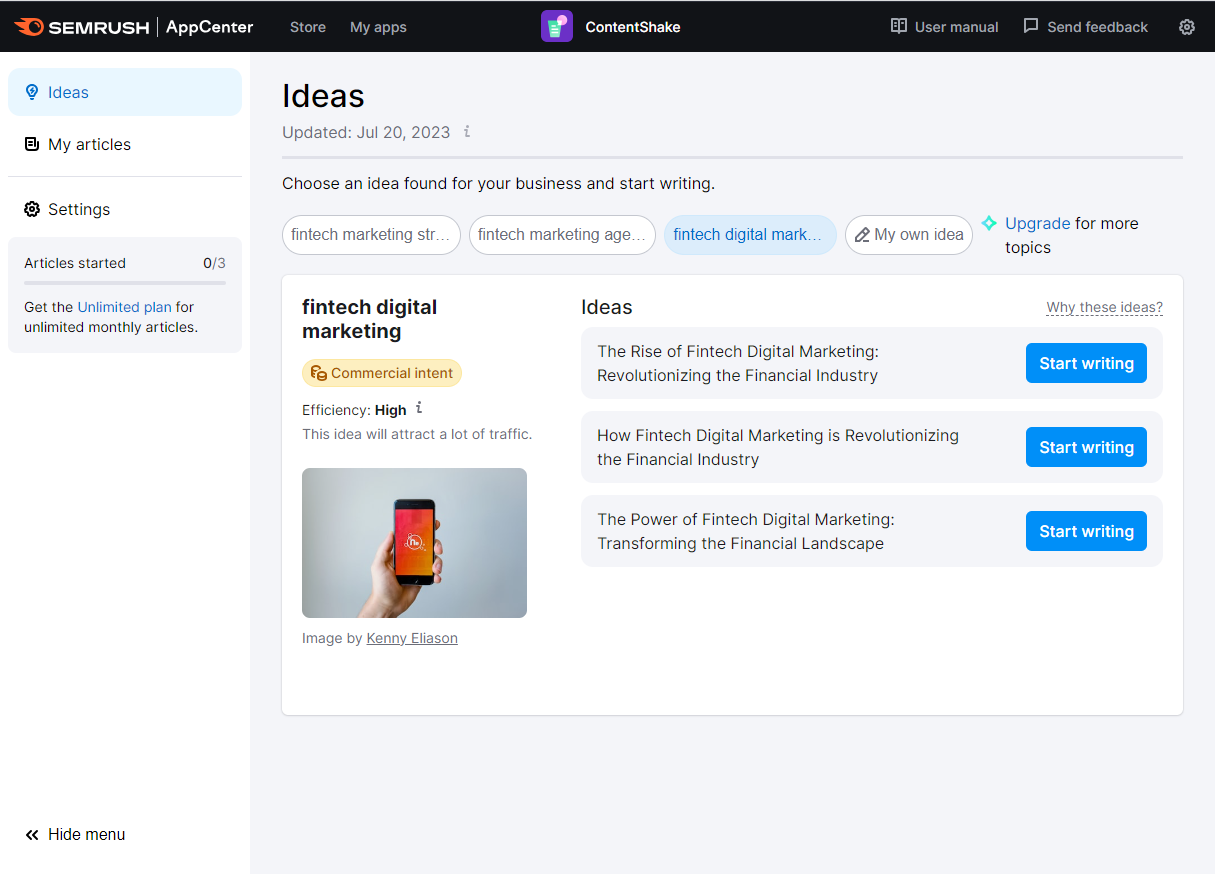
Task: Click the My articles document icon
Action: click(32, 144)
